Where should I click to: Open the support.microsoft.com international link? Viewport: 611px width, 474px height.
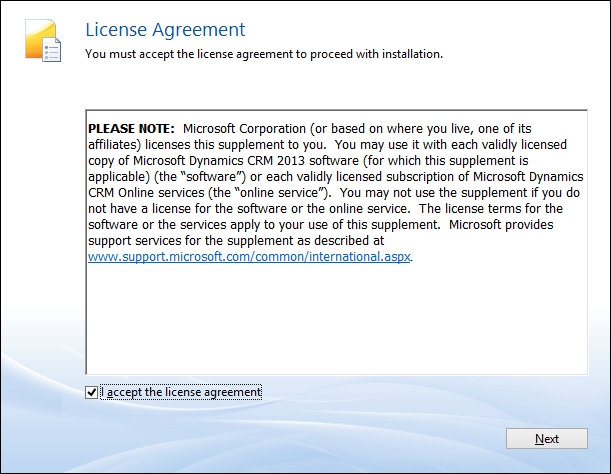tap(249, 257)
